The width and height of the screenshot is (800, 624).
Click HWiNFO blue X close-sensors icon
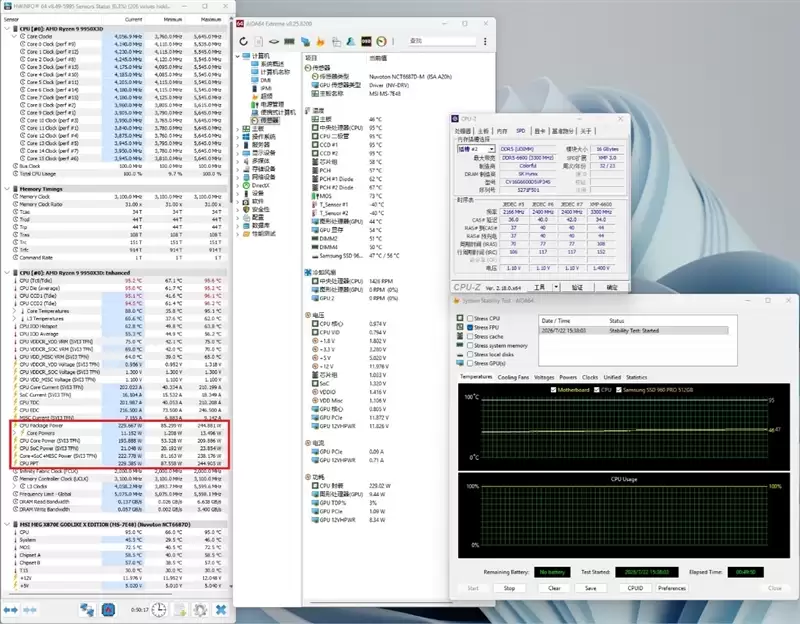[221, 609]
